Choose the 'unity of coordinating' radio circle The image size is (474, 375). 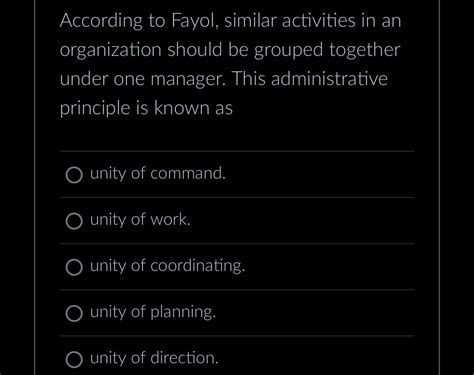point(74,267)
